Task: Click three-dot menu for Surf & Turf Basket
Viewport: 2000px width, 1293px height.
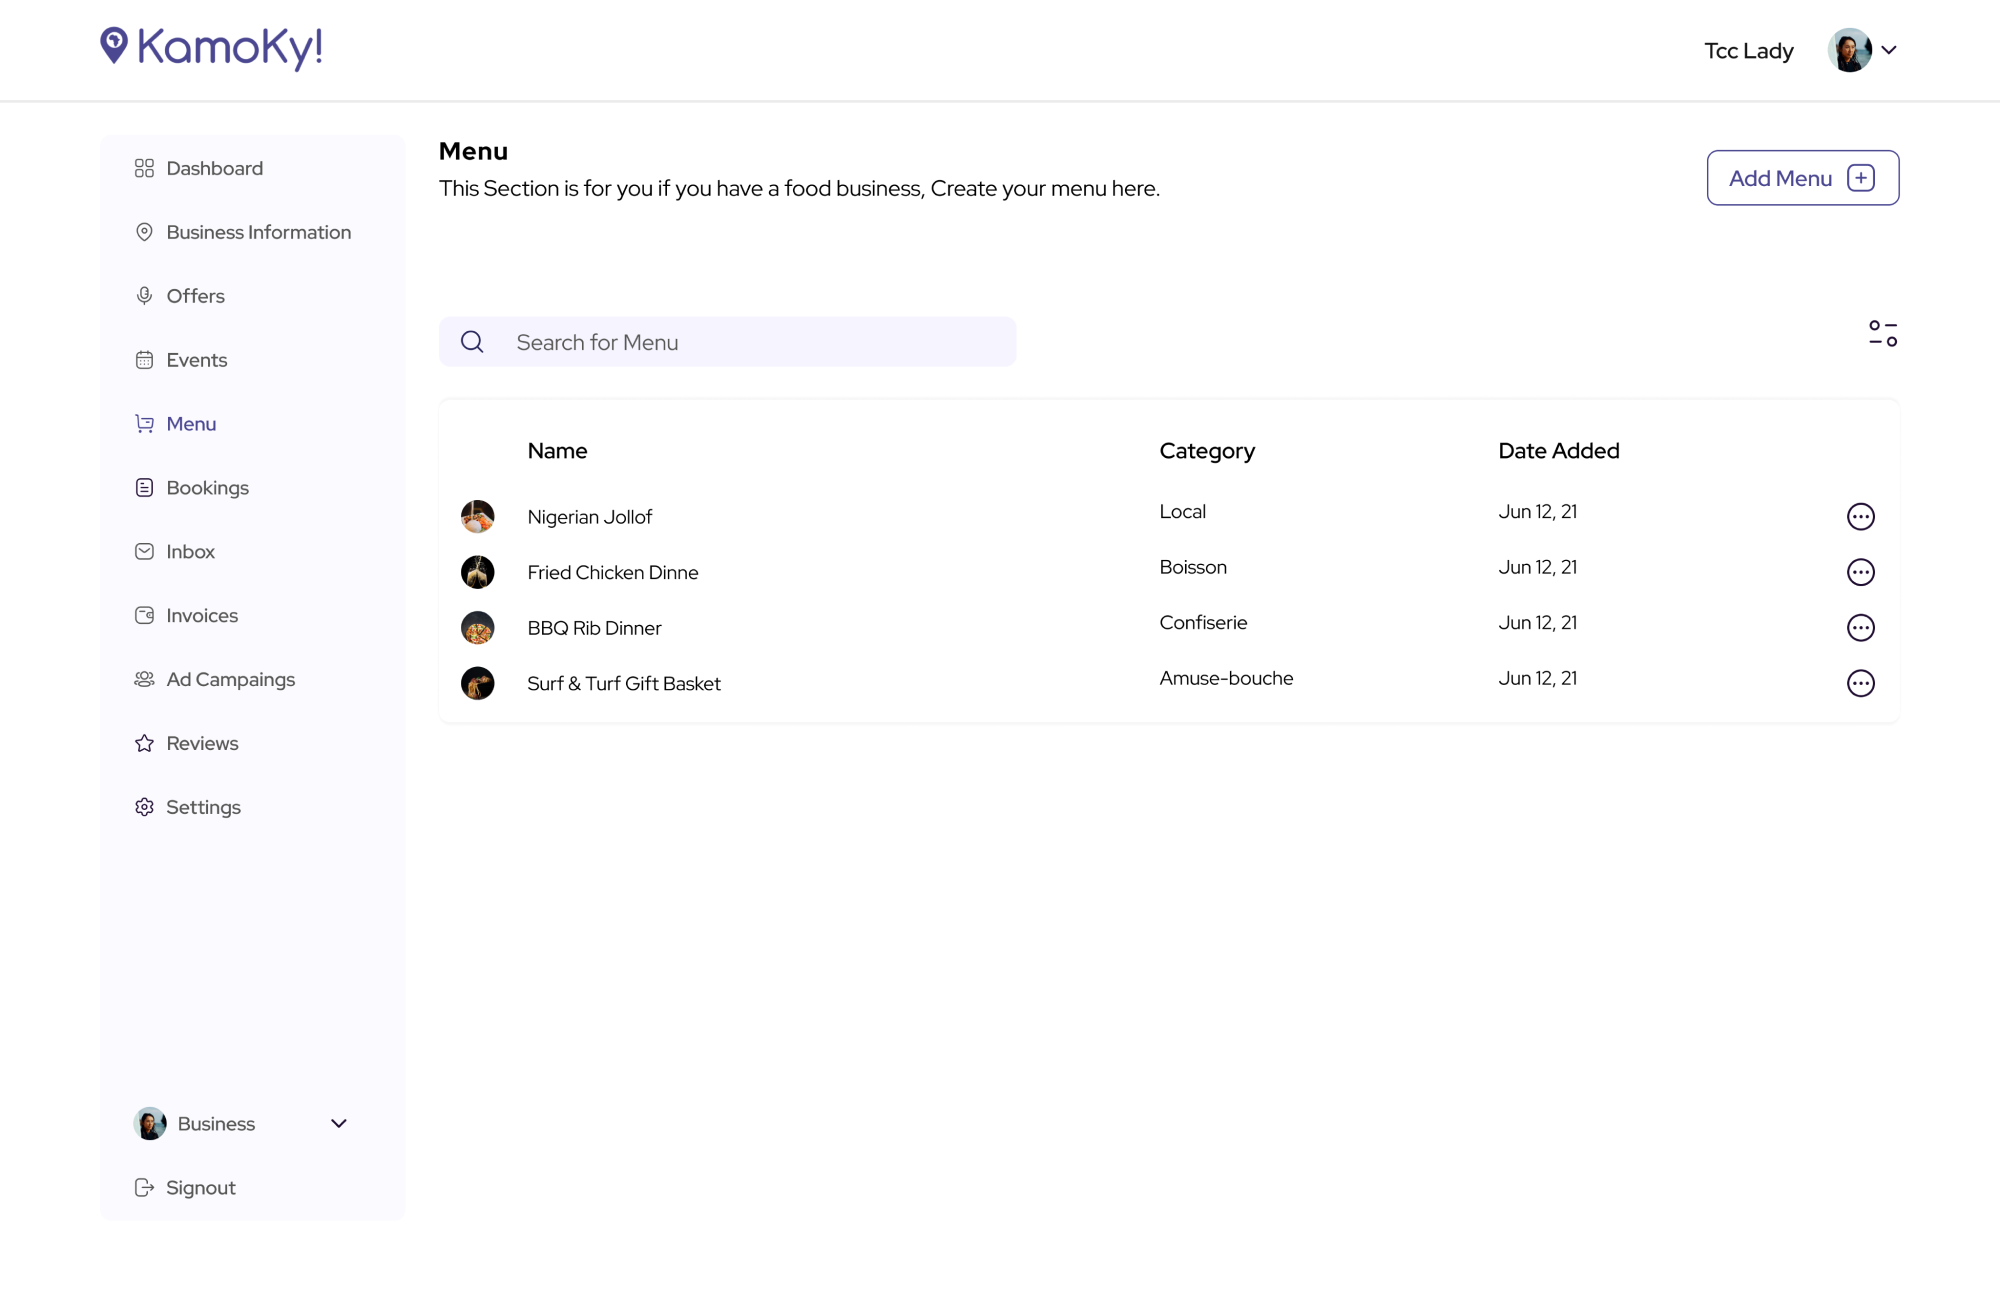Action: (1860, 684)
